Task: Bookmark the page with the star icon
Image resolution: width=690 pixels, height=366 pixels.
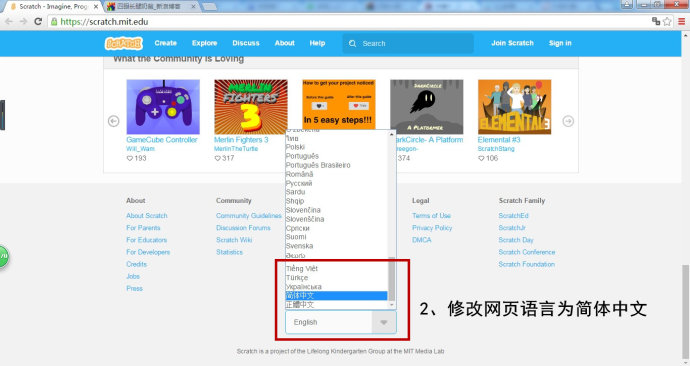Action: click(667, 21)
